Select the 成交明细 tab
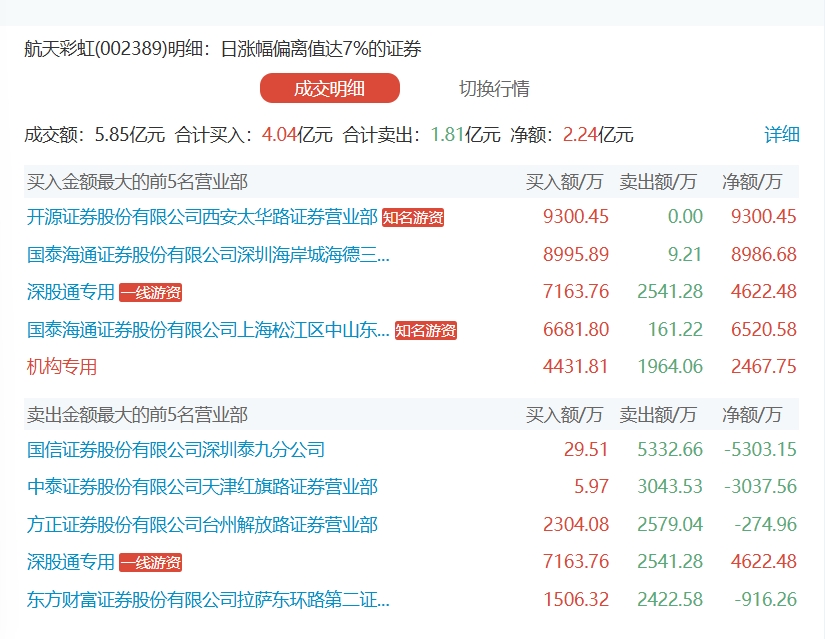The height and width of the screenshot is (639, 825). [330, 88]
